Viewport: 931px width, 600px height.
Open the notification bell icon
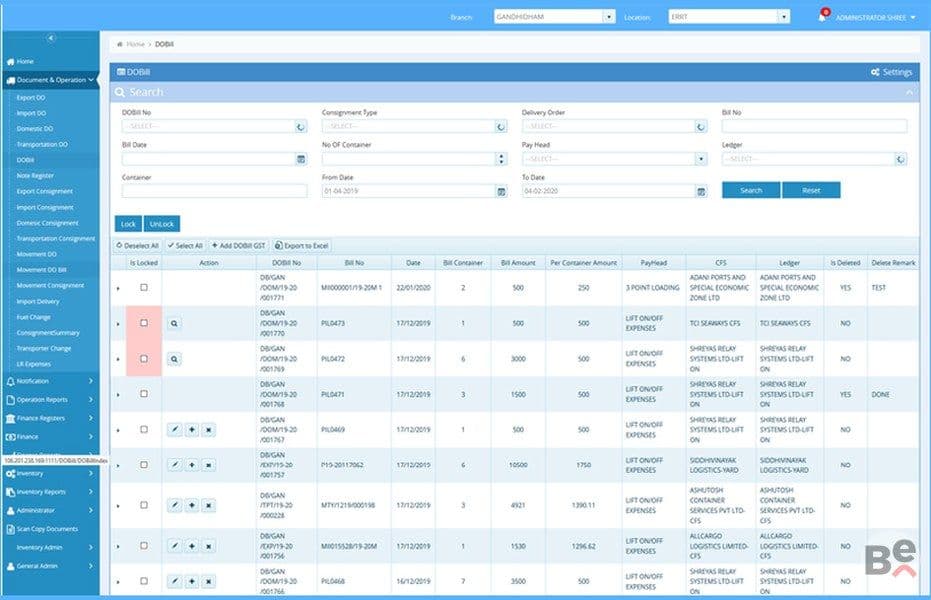pyautogui.click(x=822, y=17)
